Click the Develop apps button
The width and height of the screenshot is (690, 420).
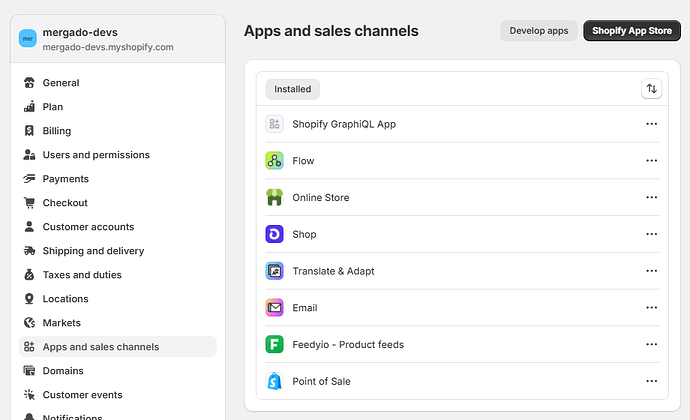click(x=539, y=31)
